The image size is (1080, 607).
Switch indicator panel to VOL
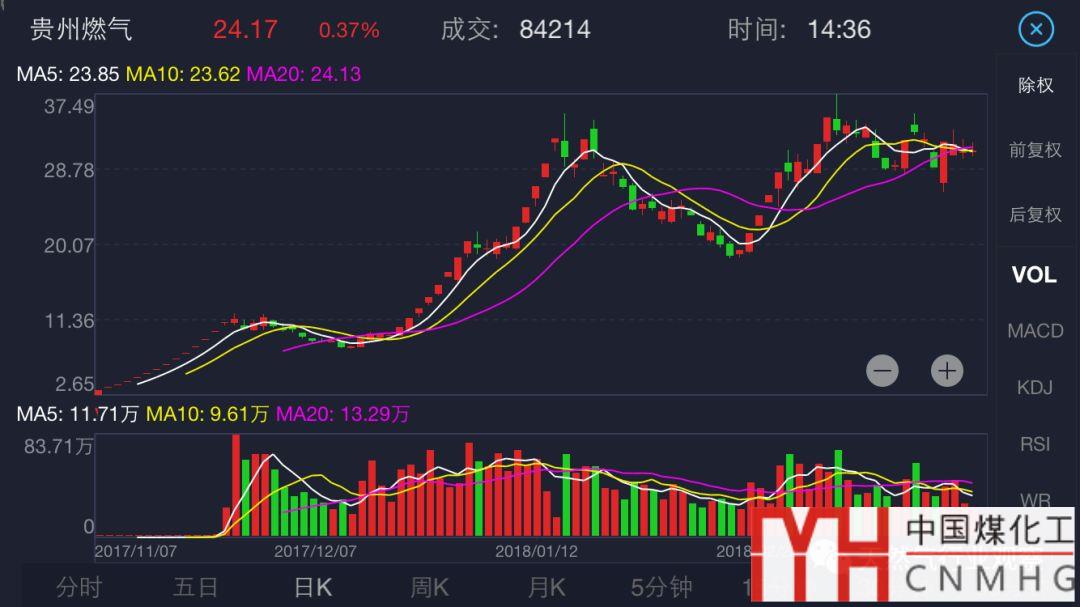coord(1034,275)
